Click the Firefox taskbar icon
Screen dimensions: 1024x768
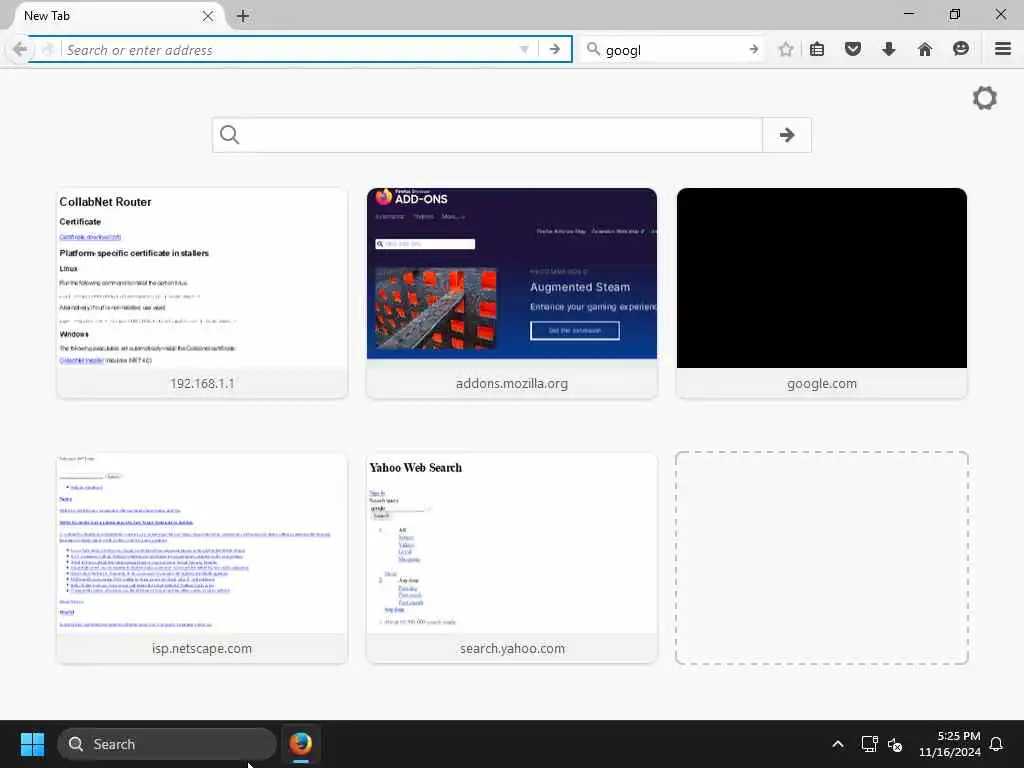click(300, 744)
